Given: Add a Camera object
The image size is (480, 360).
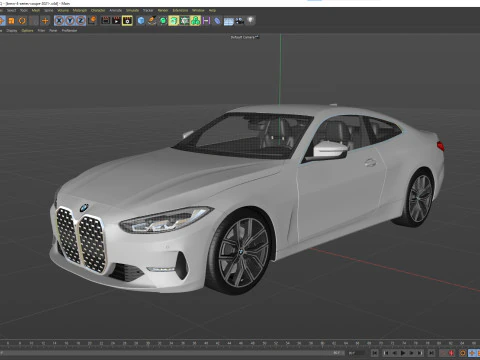Looking at the screenshot, I should click(239, 21).
